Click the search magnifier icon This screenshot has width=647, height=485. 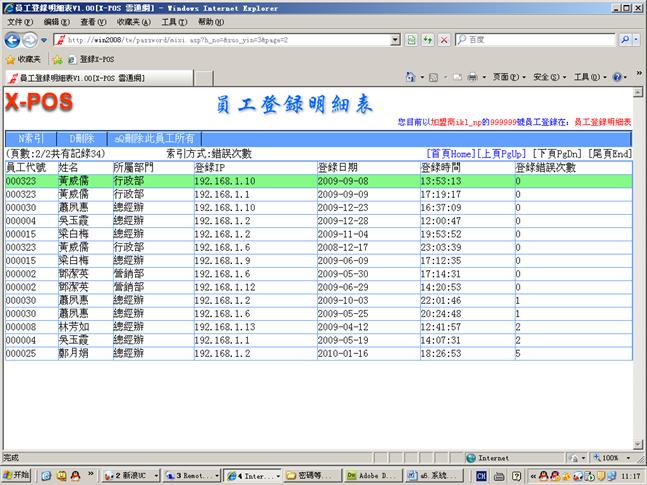coord(624,39)
